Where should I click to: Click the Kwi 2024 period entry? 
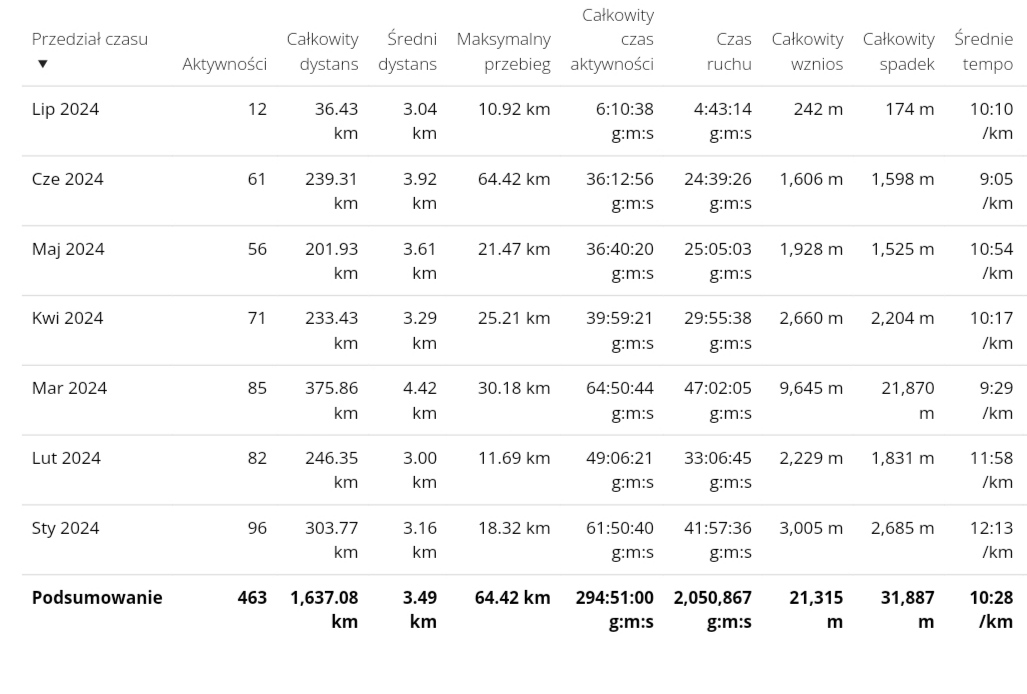[x=67, y=319]
